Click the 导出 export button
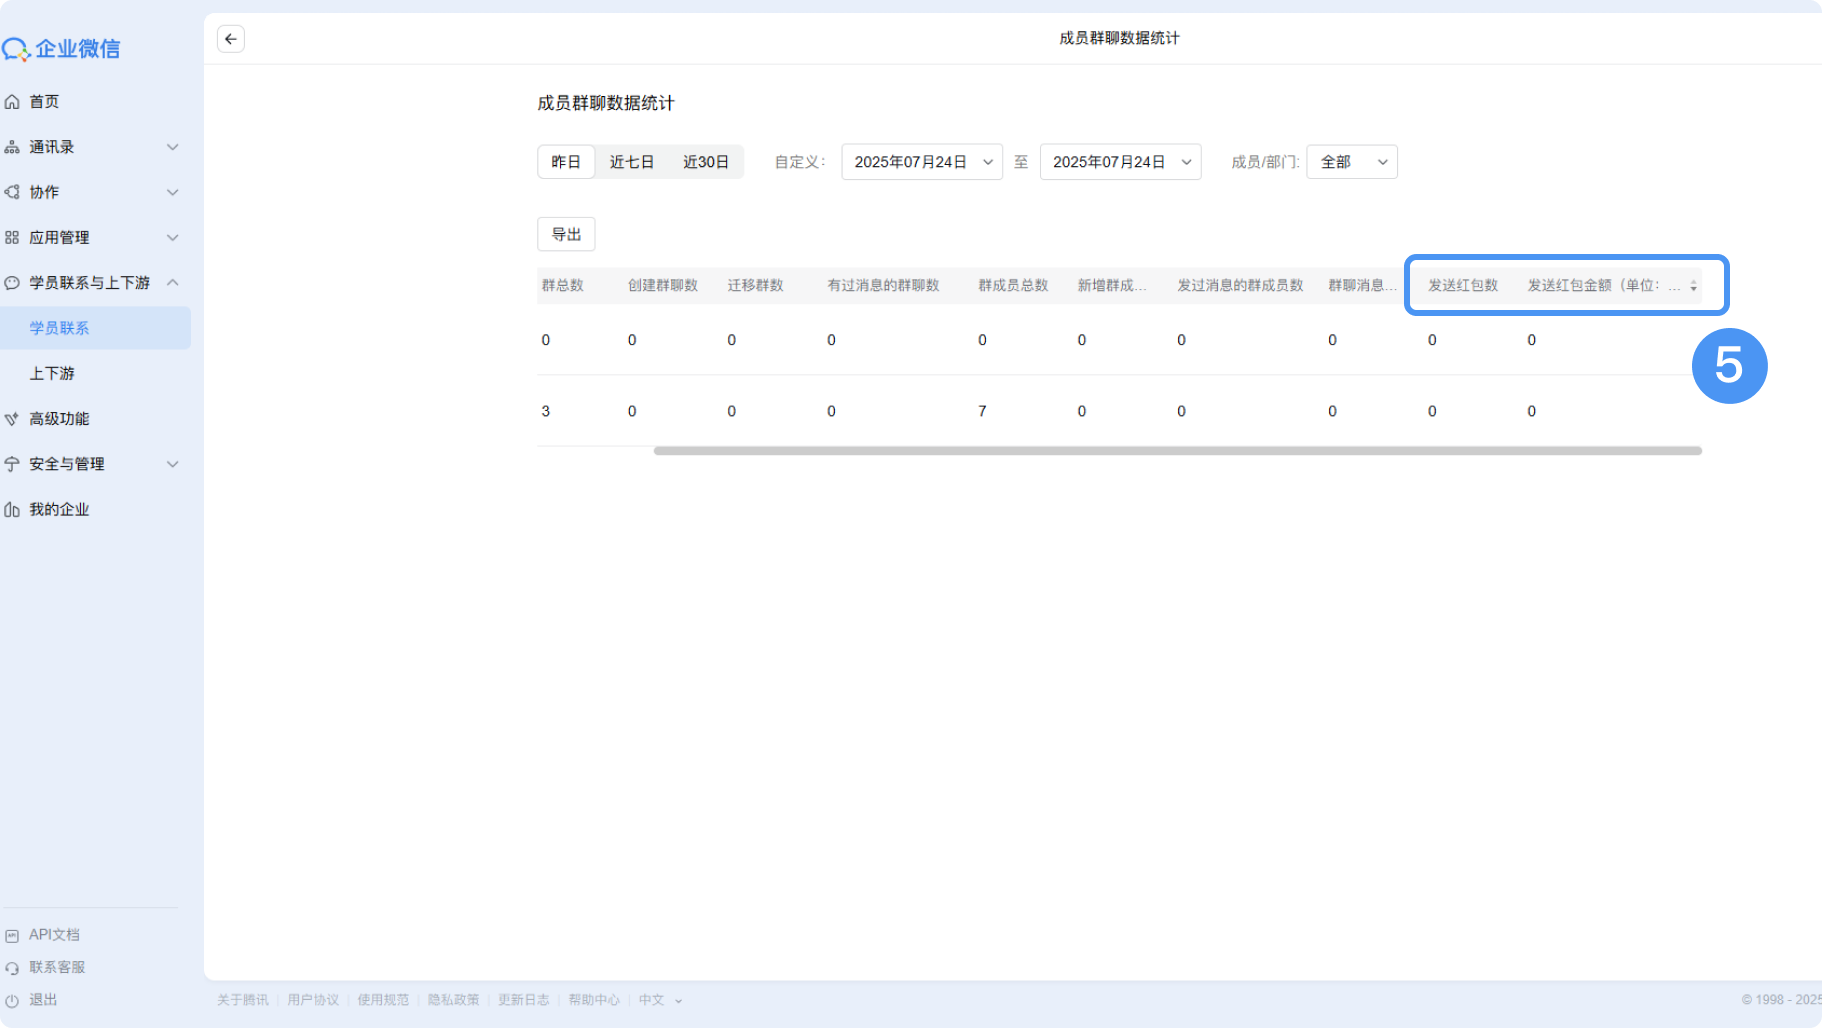This screenshot has width=1822, height=1028. point(566,234)
